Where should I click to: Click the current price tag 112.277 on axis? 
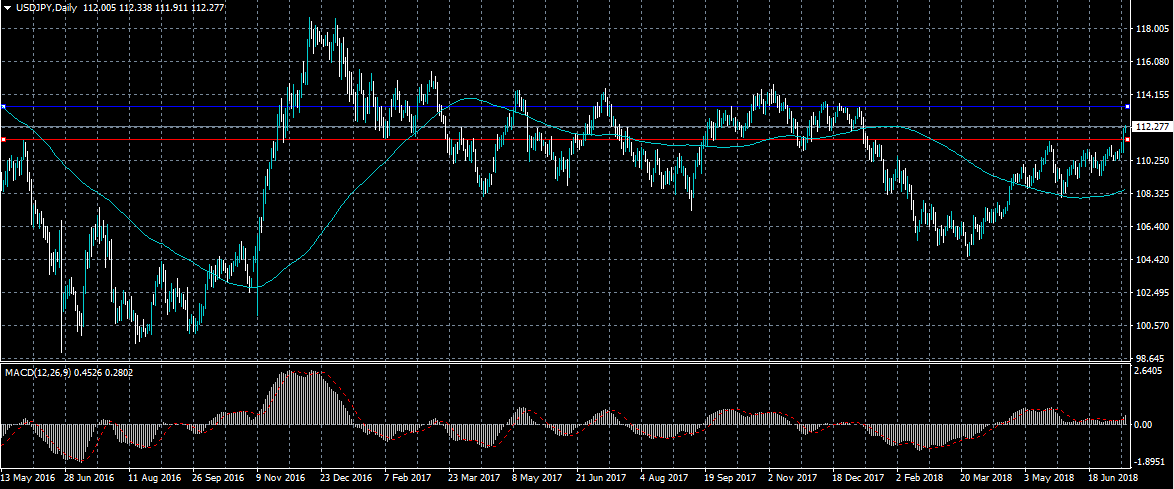point(1153,127)
